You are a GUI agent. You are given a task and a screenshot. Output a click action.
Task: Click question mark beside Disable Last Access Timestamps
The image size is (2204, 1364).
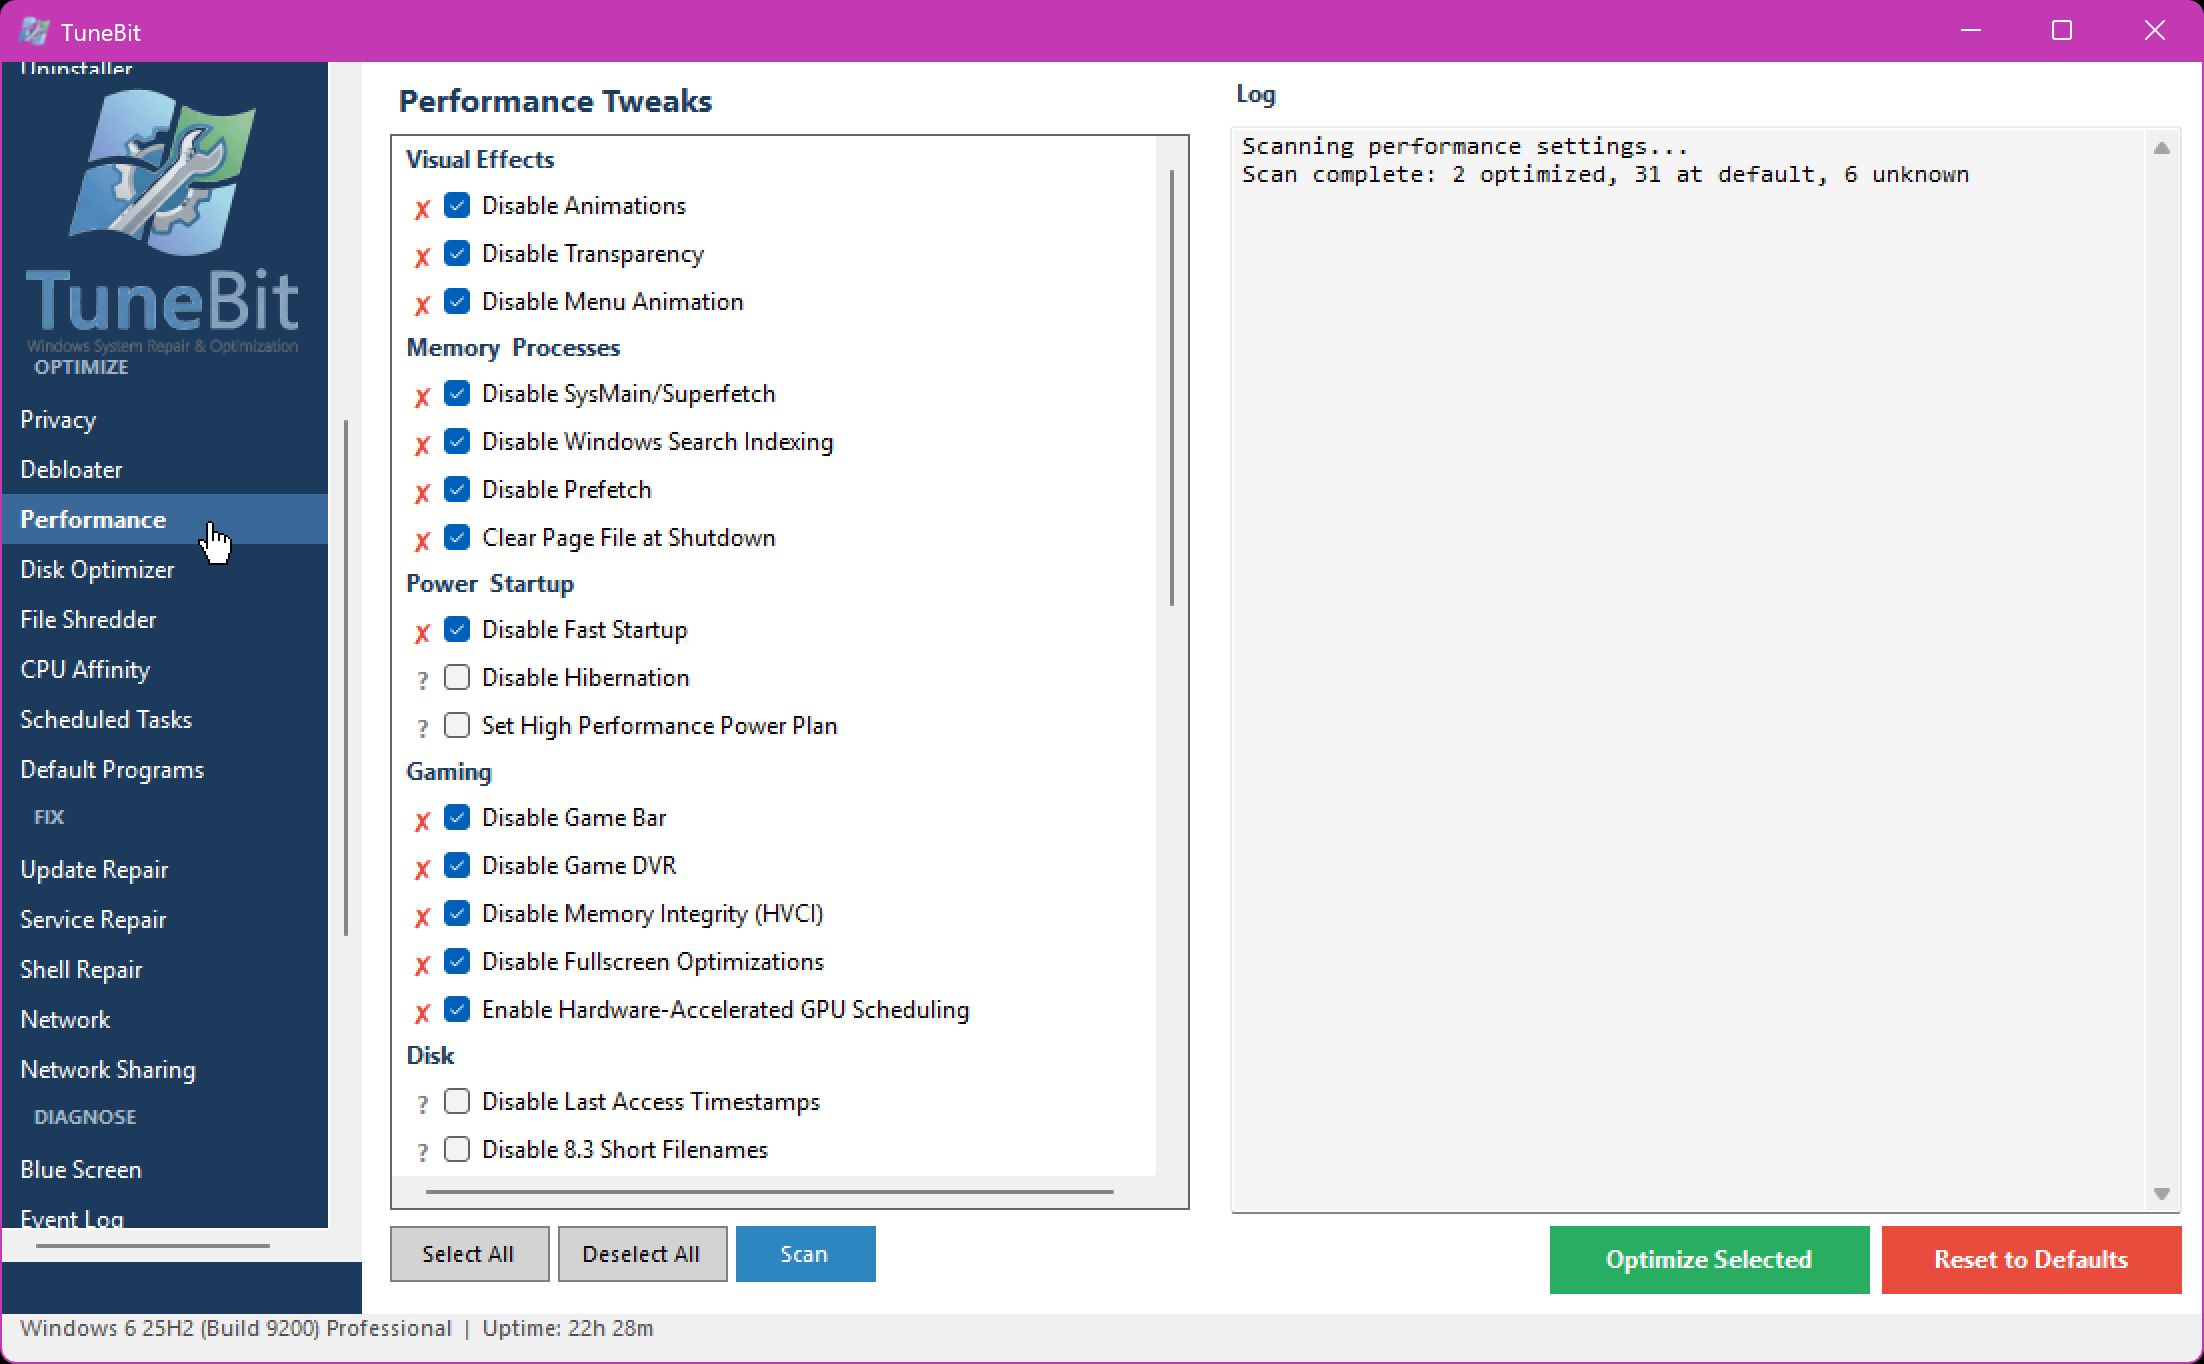pos(422,1105)
